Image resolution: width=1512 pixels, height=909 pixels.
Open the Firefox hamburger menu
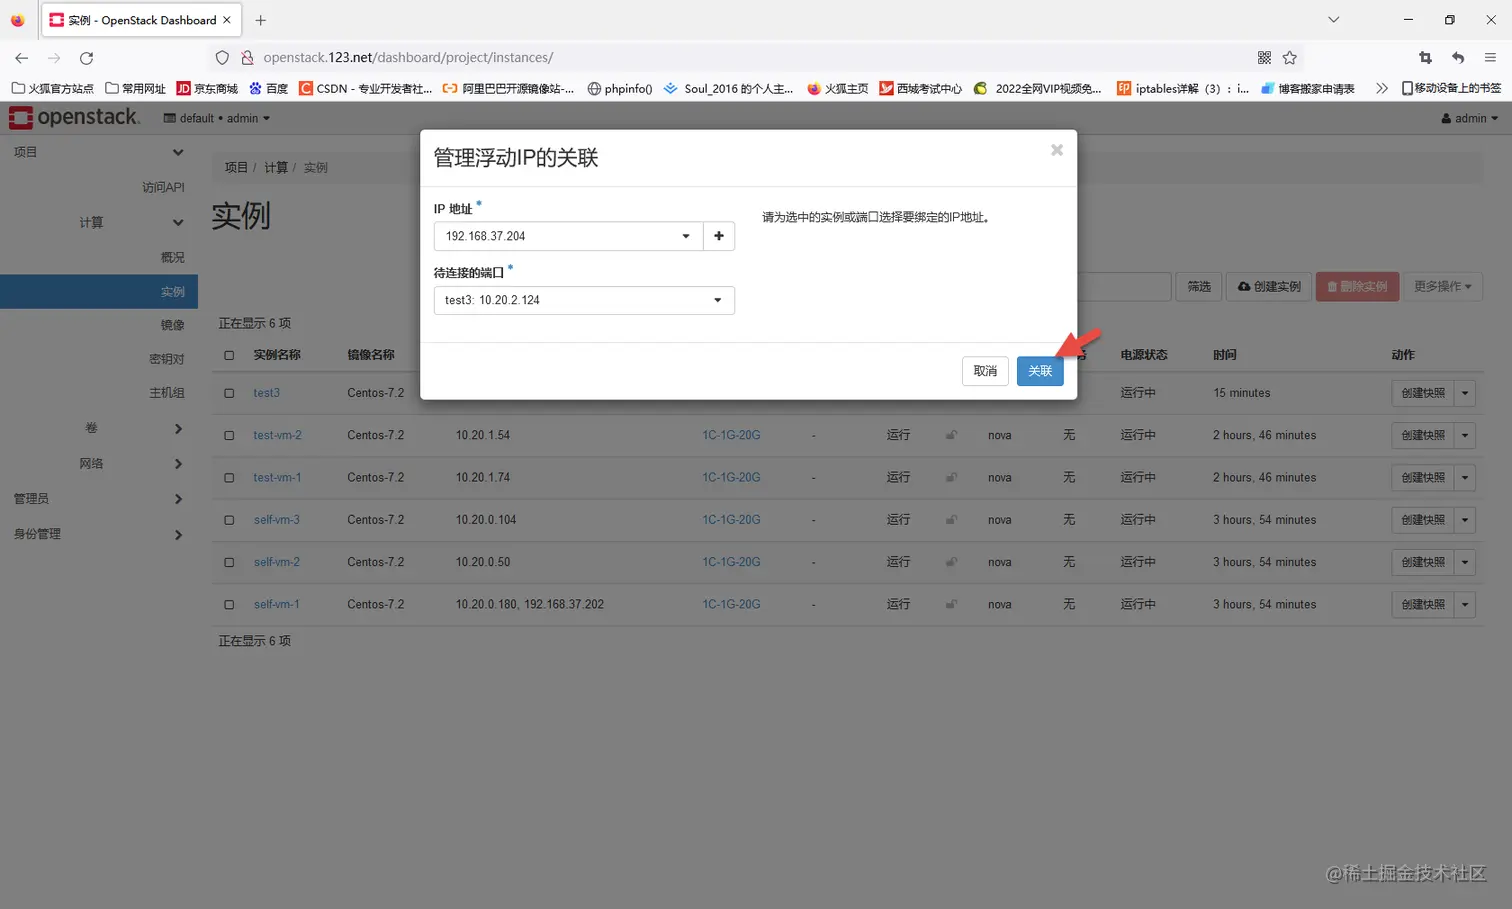click(1490, 58)
